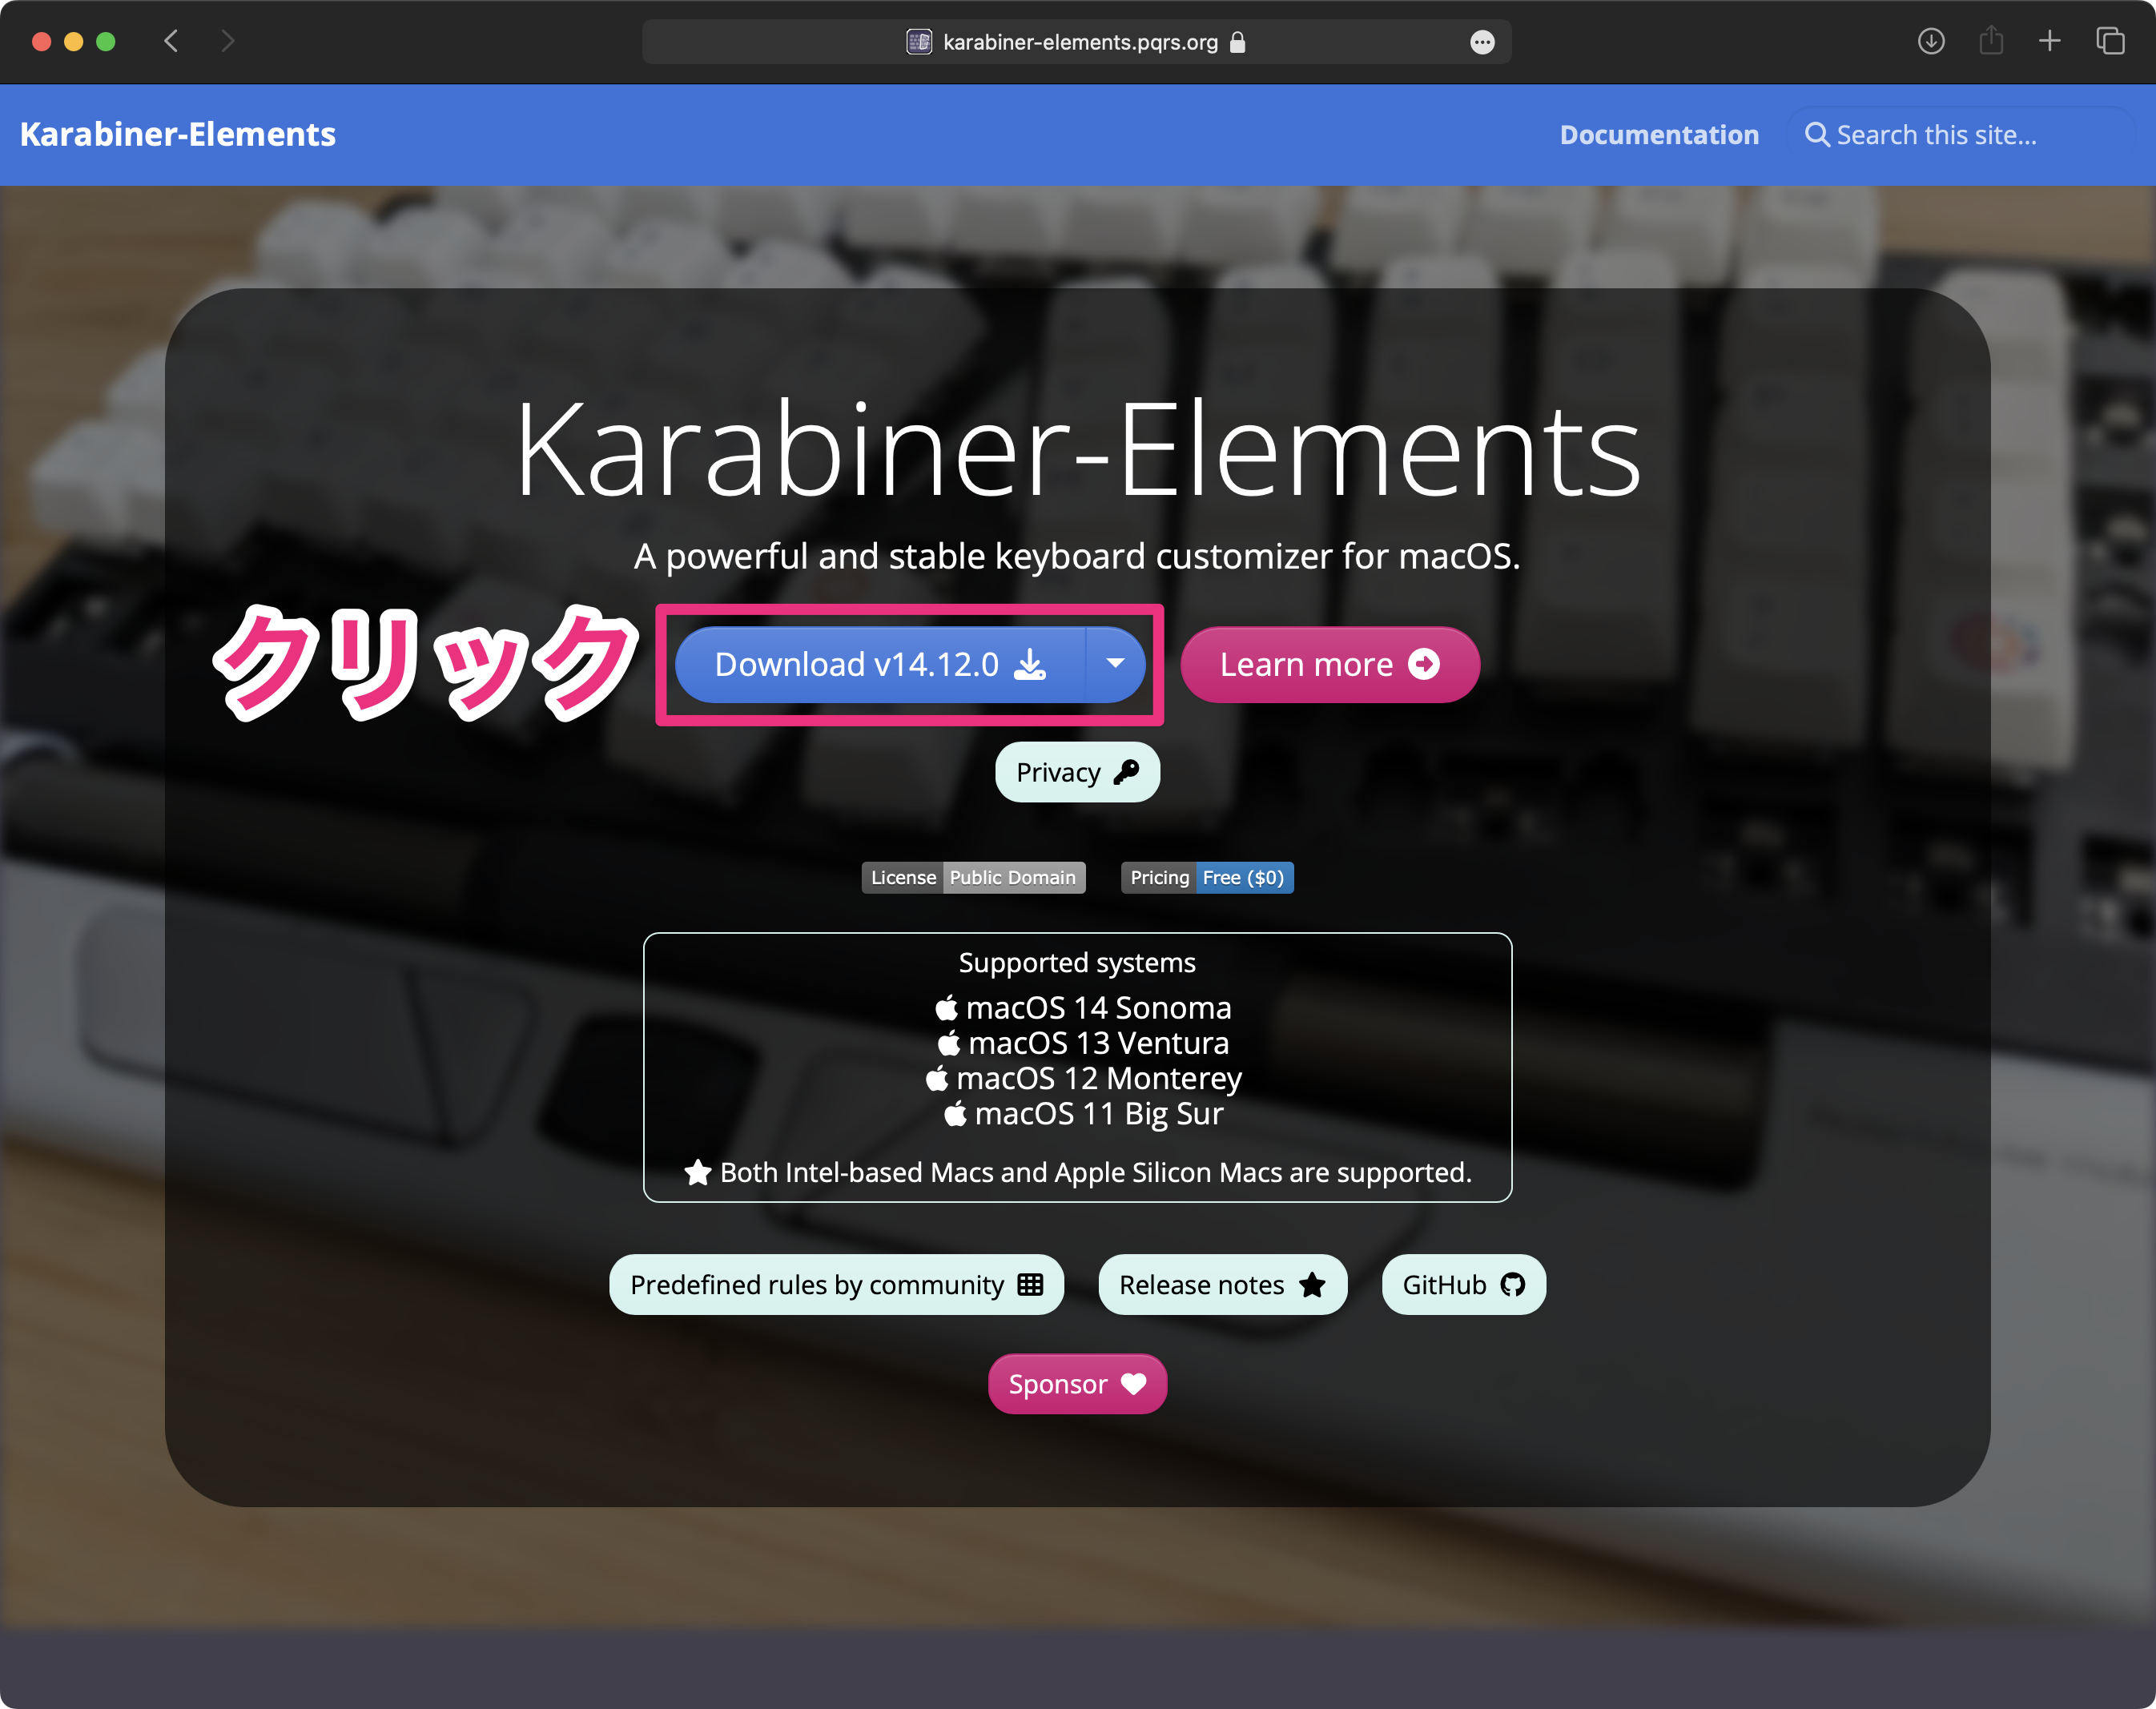Click the padlock icon in address bar
The width and height of the screenshot is (2156, 1709).
[1238, 42]
